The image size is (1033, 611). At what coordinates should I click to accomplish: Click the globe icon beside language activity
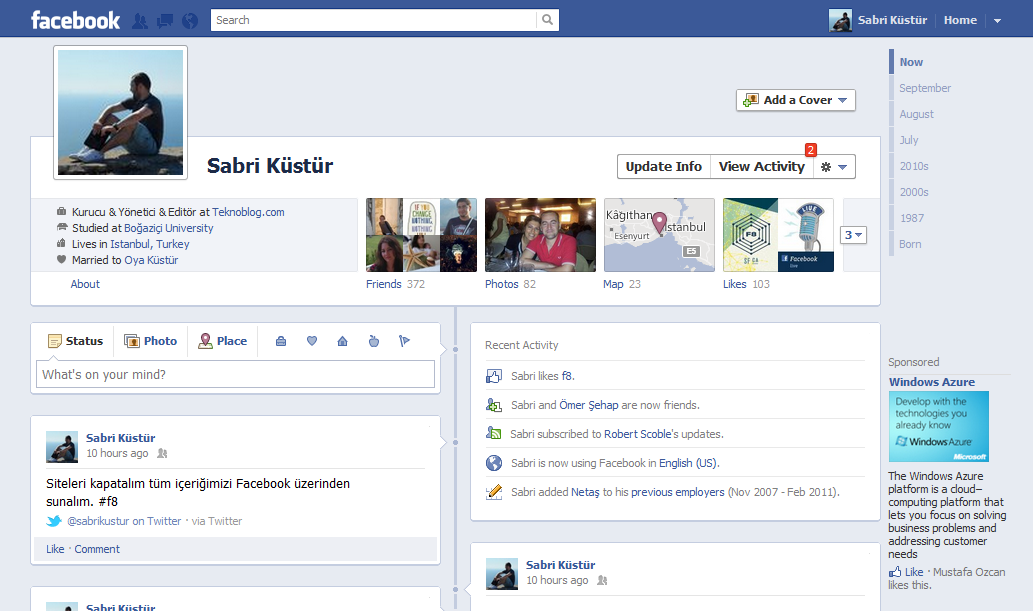click(494, 463)
